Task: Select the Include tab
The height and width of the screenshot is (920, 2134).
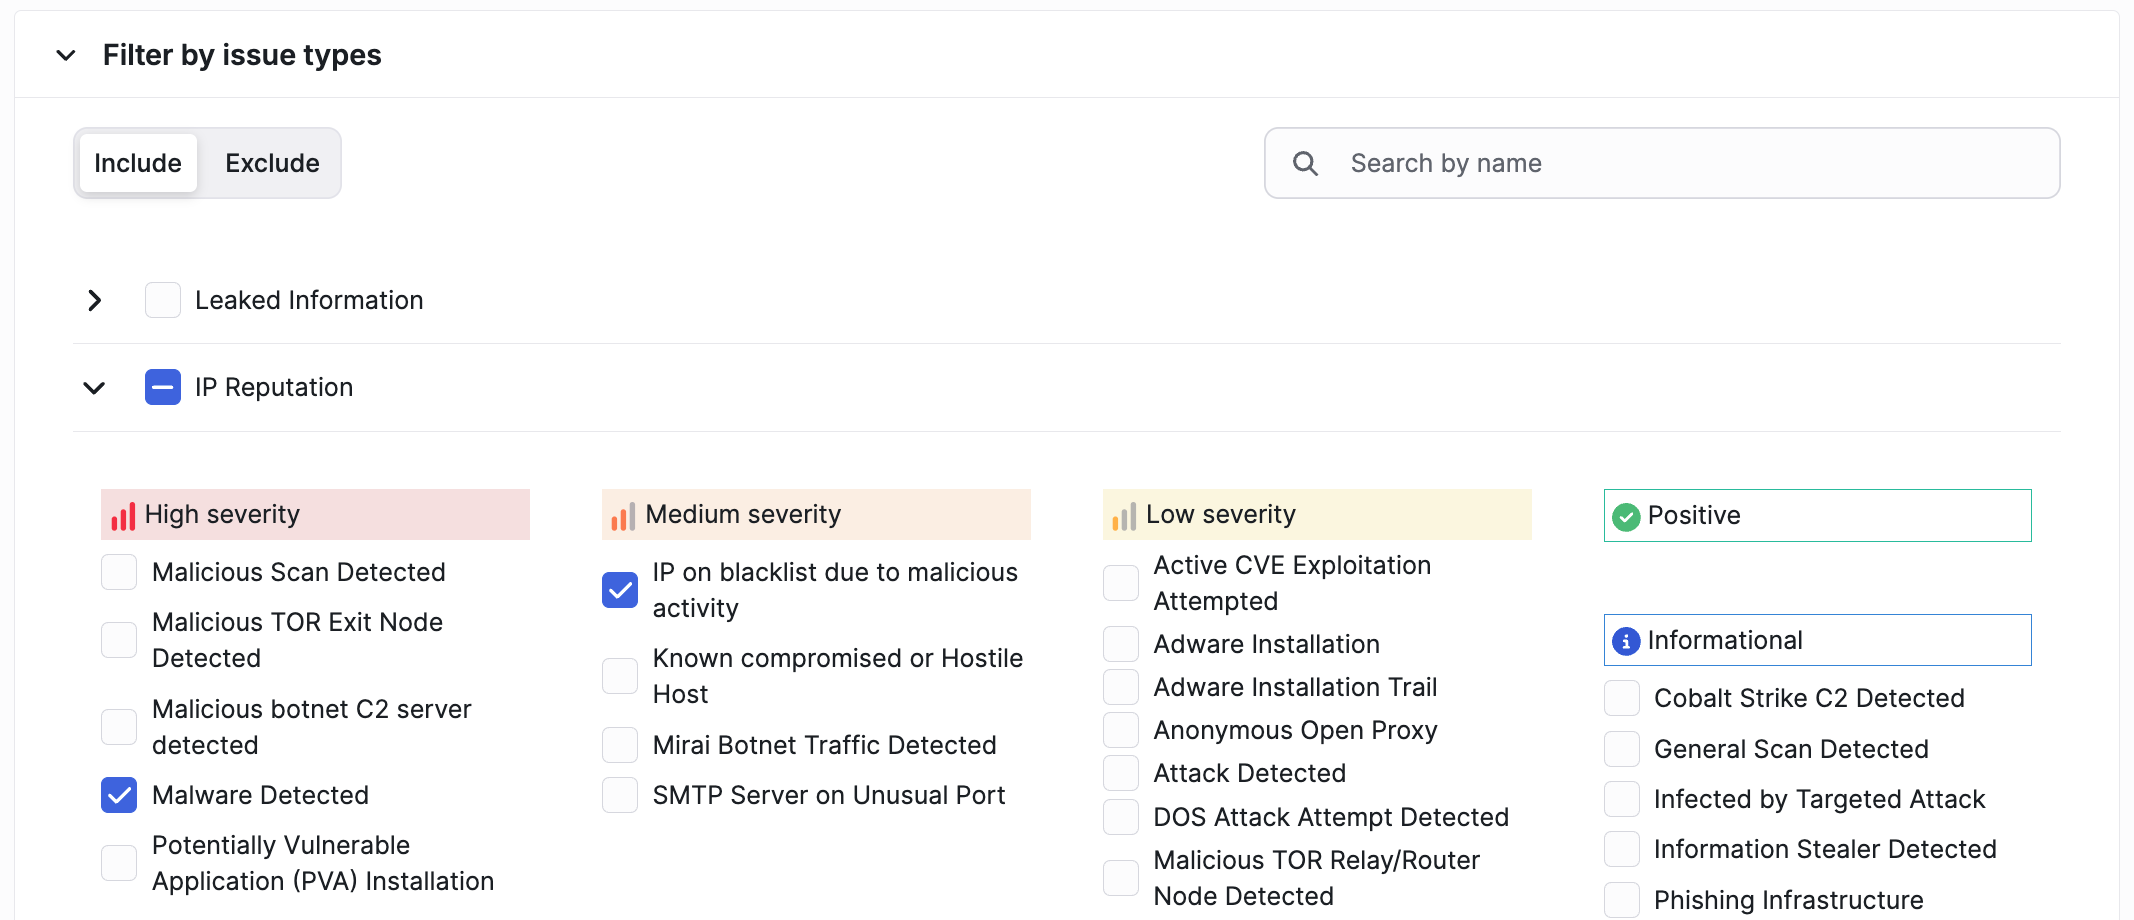Action: 138,163
